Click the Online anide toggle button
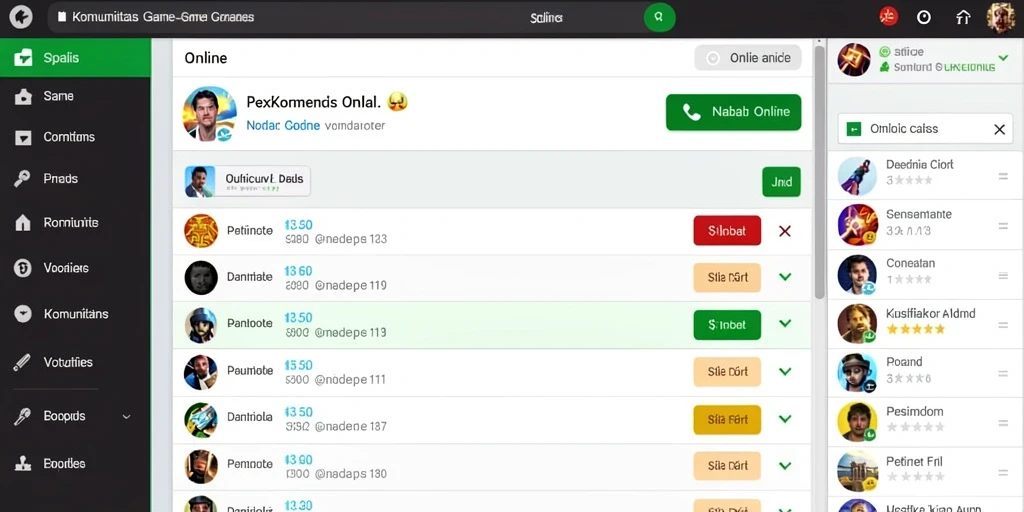This screenshot has height=512, width=1024. [x=747, y=57]
